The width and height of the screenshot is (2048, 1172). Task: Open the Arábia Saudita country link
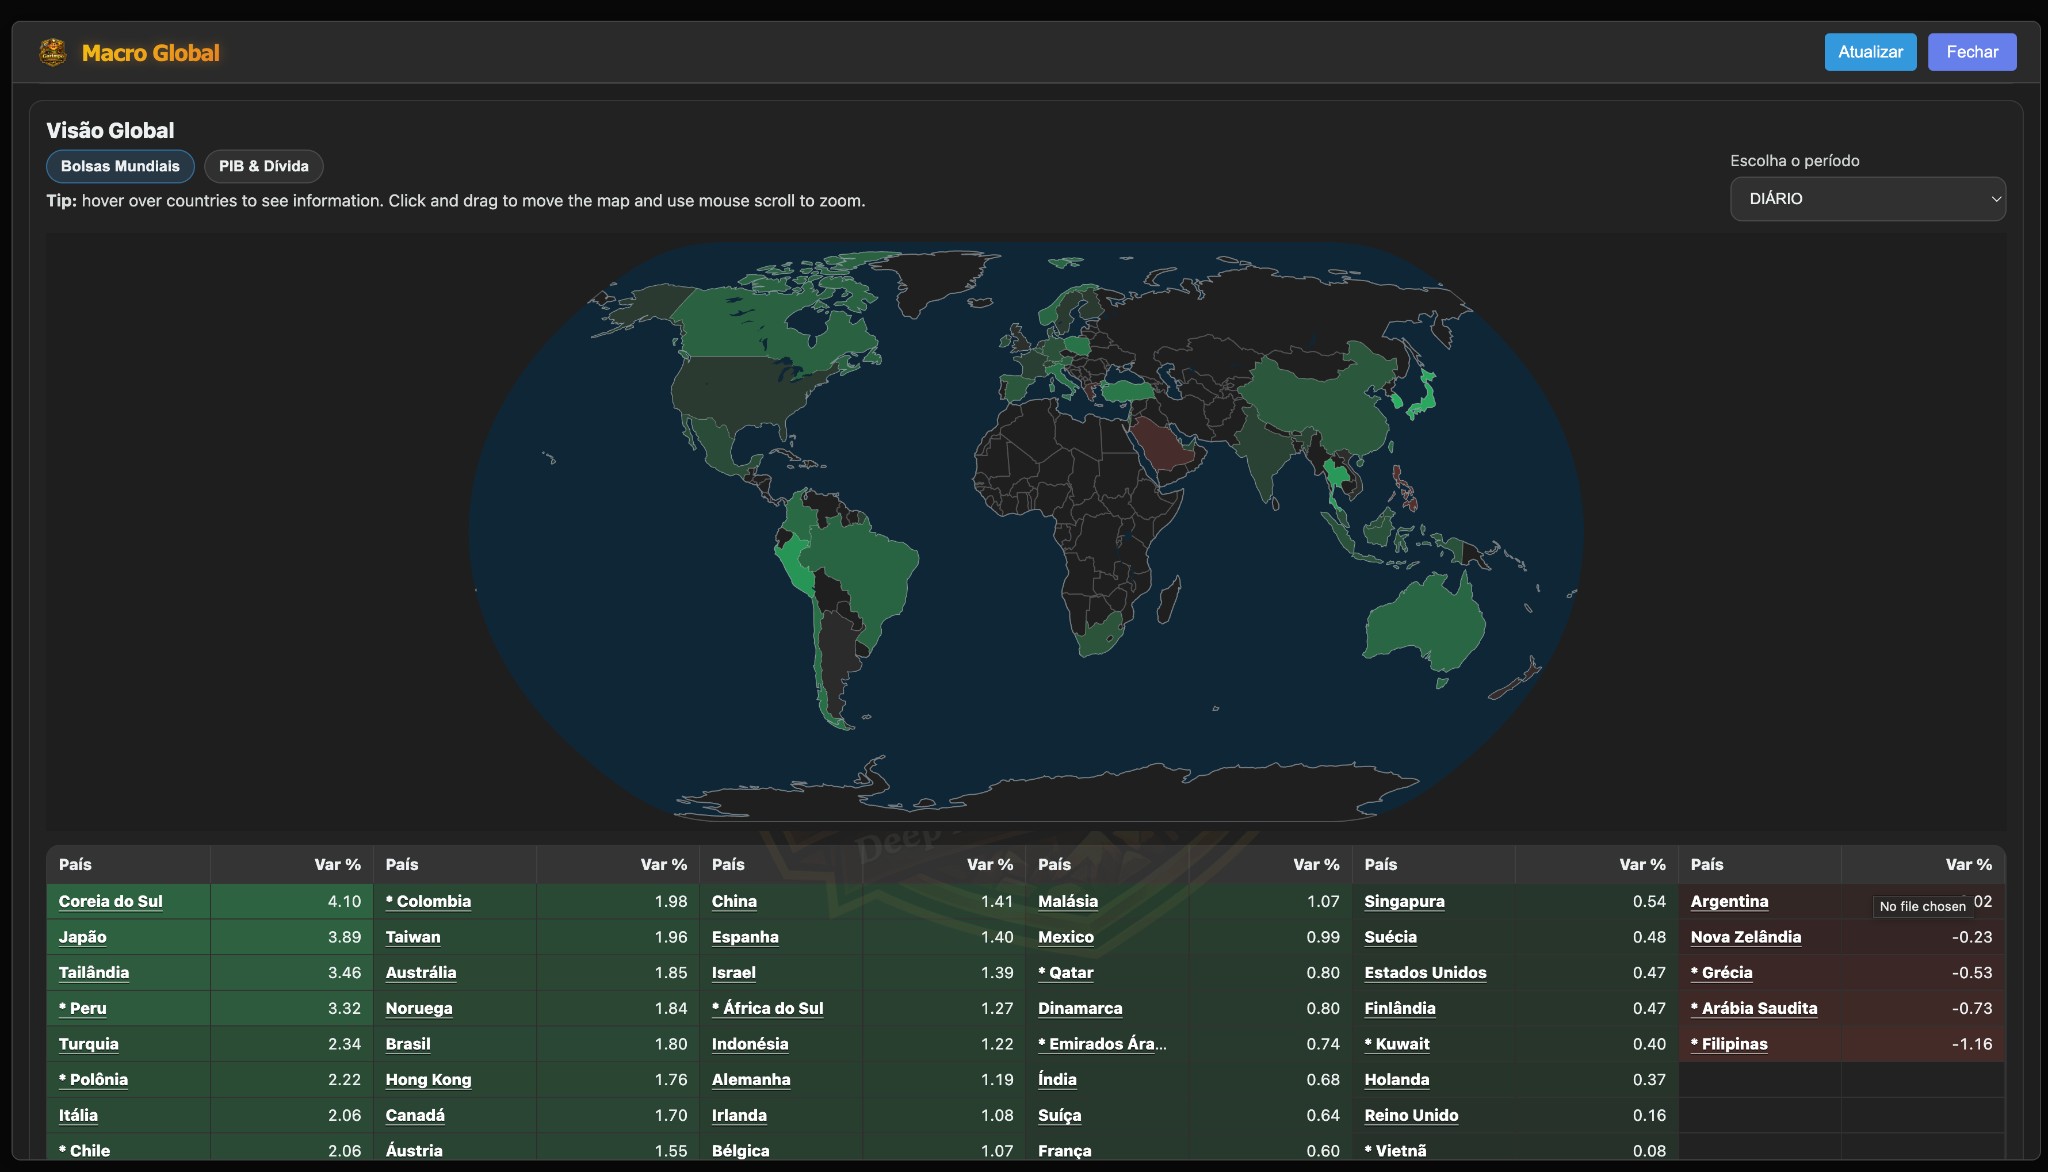[1754, 1008]
